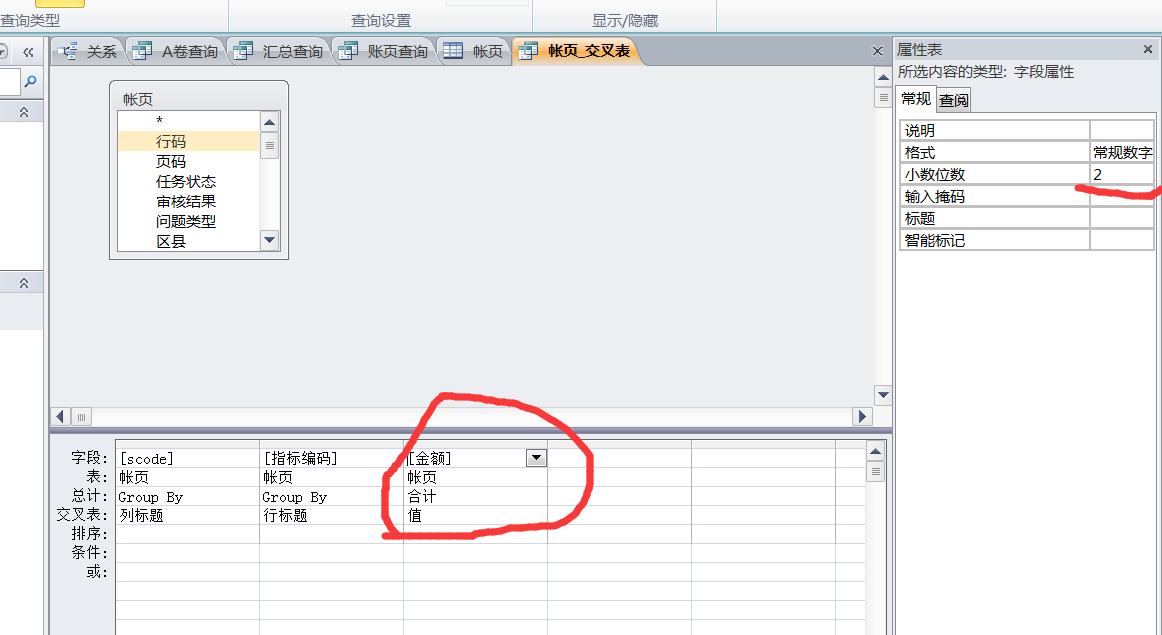
Task: Switch to the 关系 document tab
Action: (x=90, y=52)
